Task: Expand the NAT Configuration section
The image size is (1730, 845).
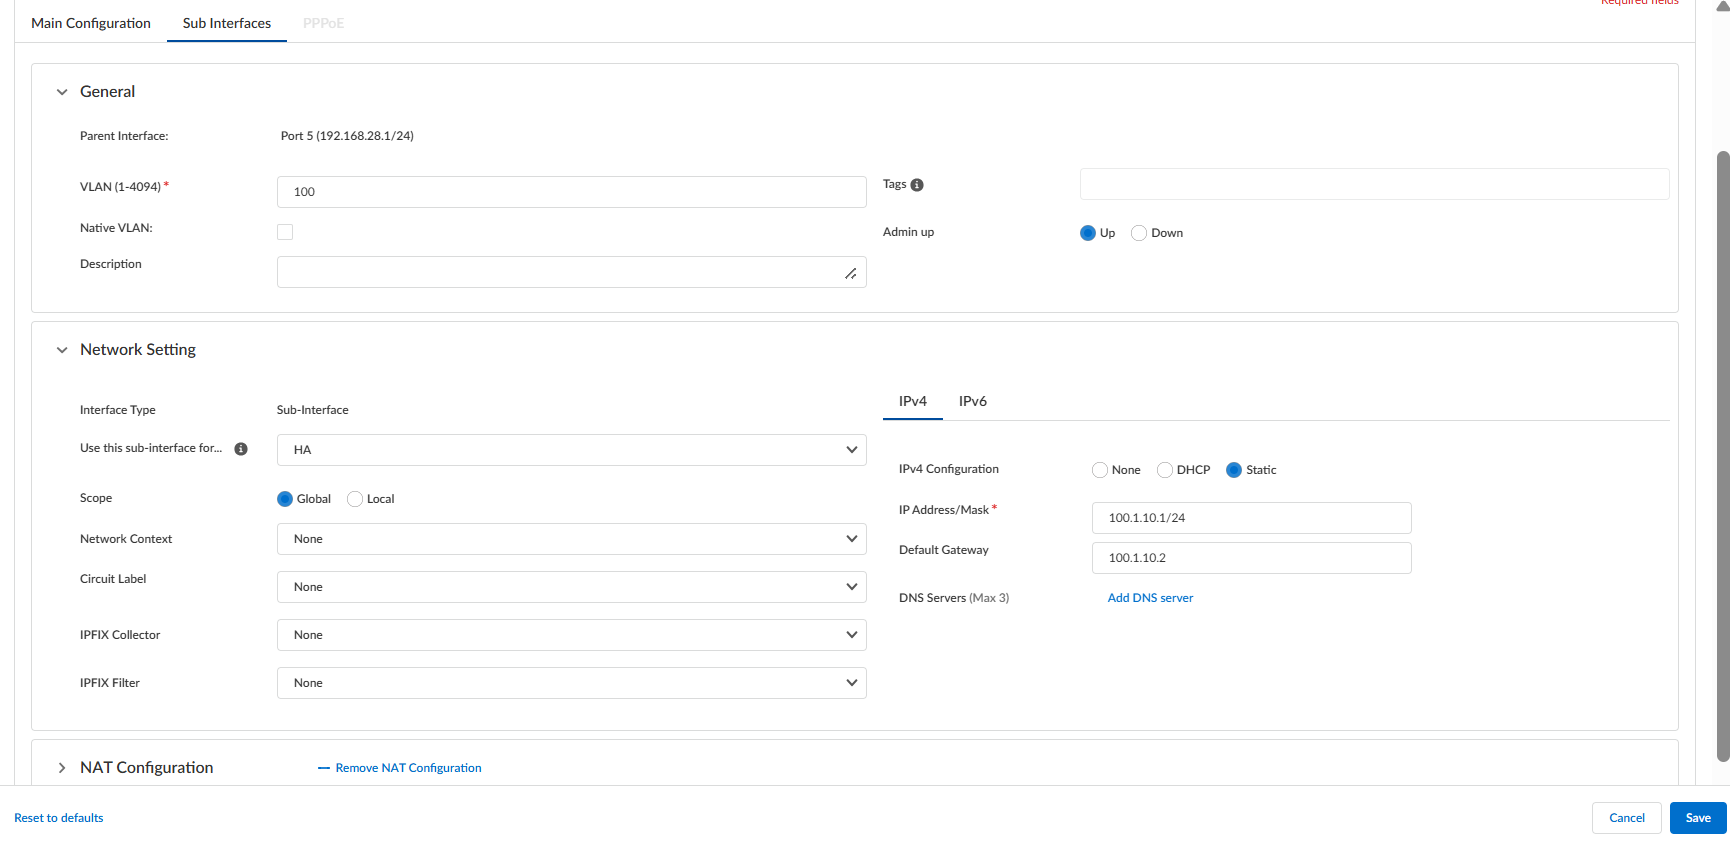Action: pos(62,768)
